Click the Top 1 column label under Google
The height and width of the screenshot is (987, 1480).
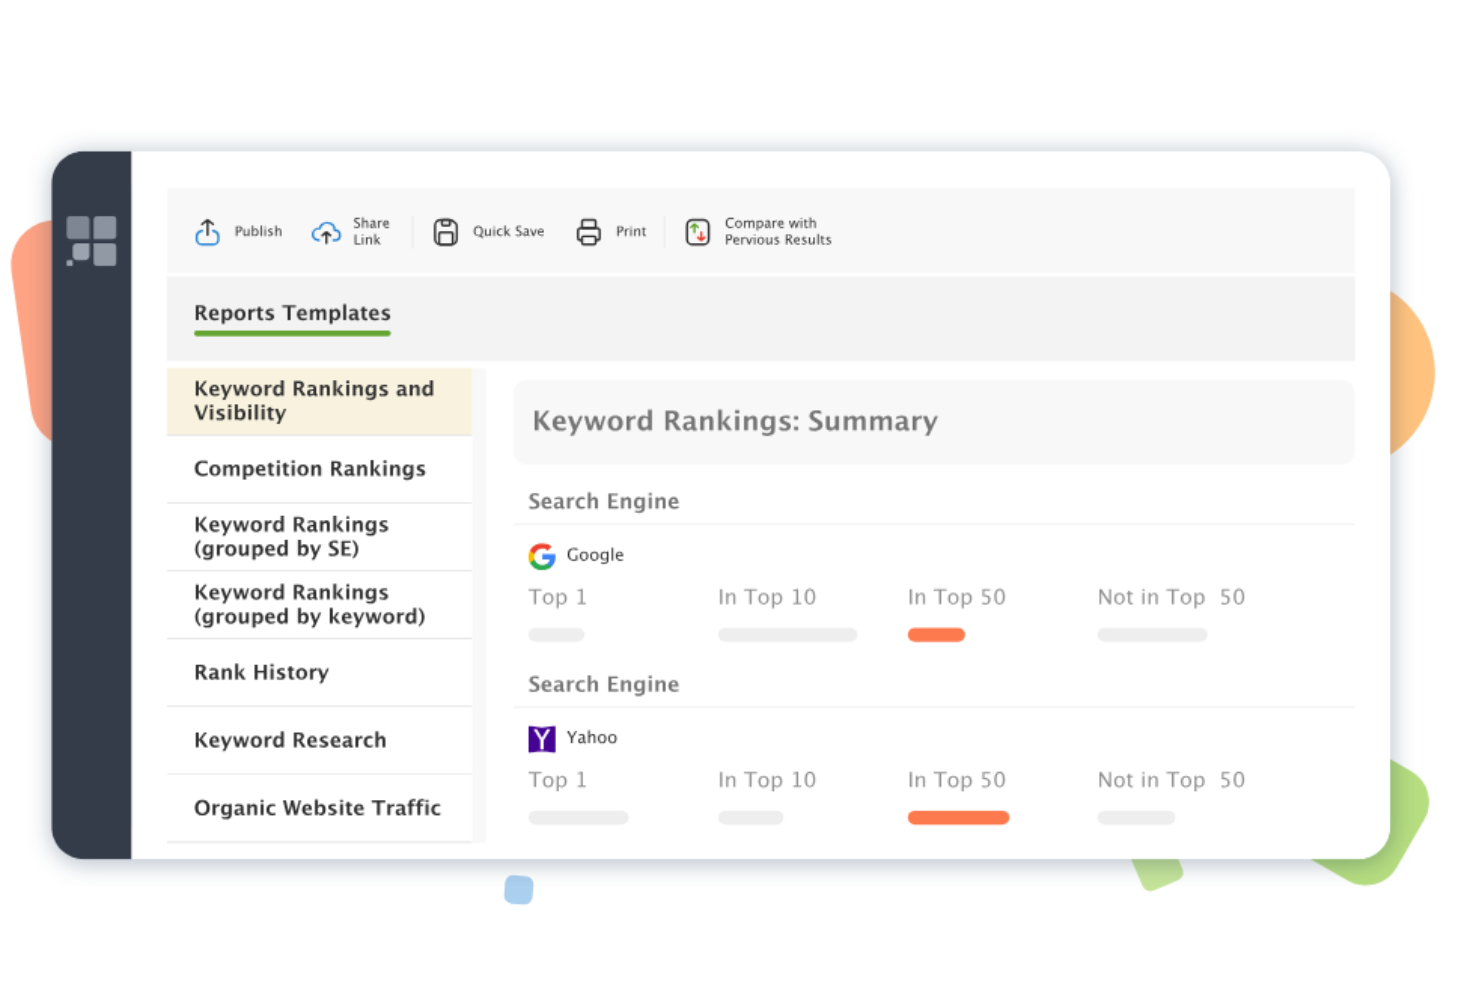(x=557, y=597)
